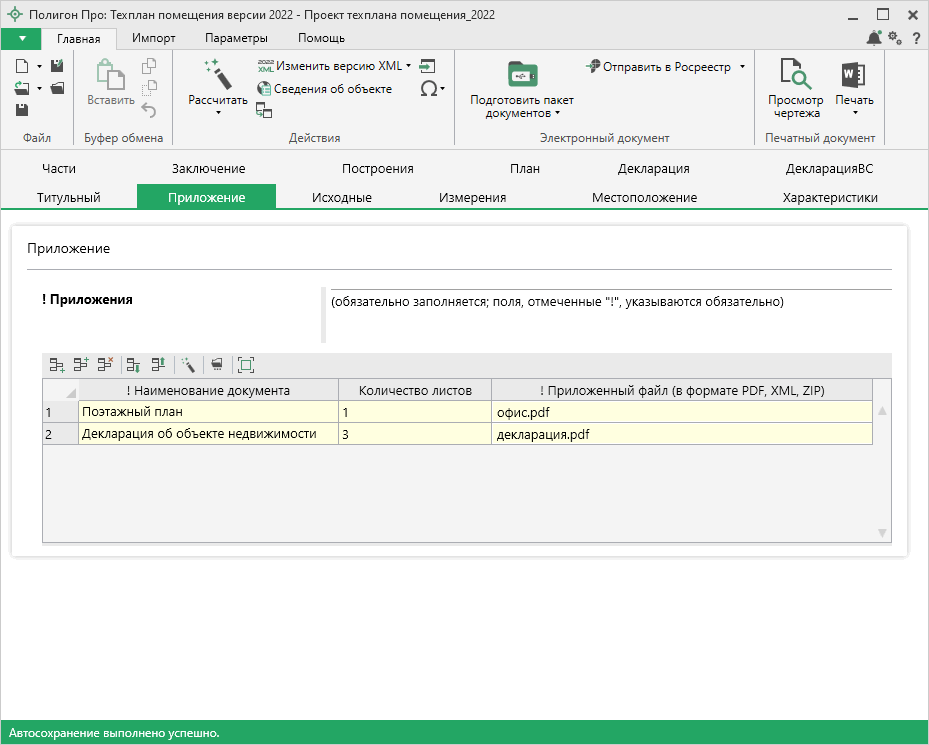This screenshot has width=929, height=745.
Task: Open notifications bell icon
Action: coord(874,38)
